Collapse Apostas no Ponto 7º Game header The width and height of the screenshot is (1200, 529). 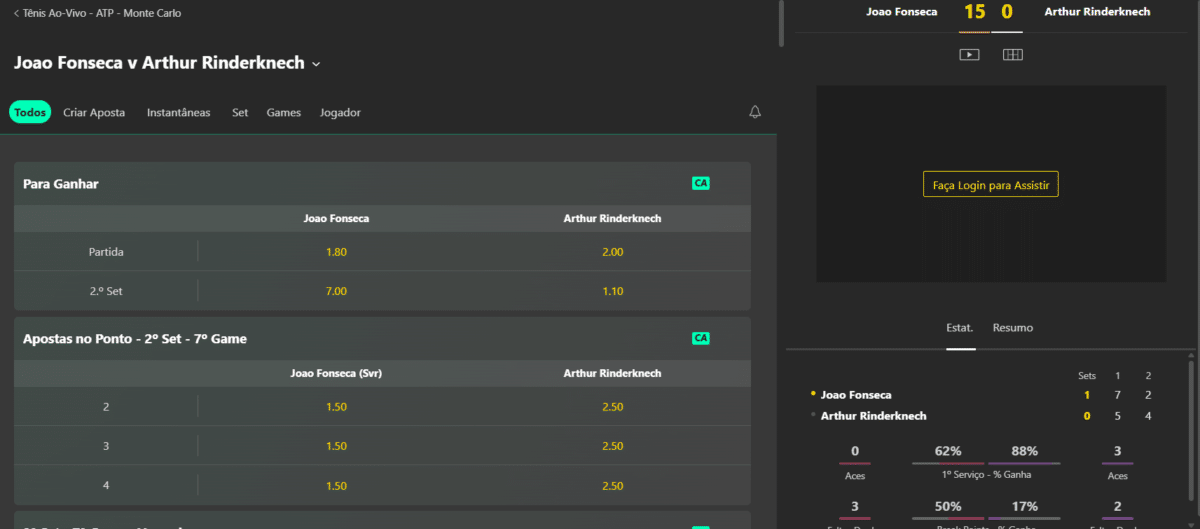pyautogui.click(x=382, y=339)
